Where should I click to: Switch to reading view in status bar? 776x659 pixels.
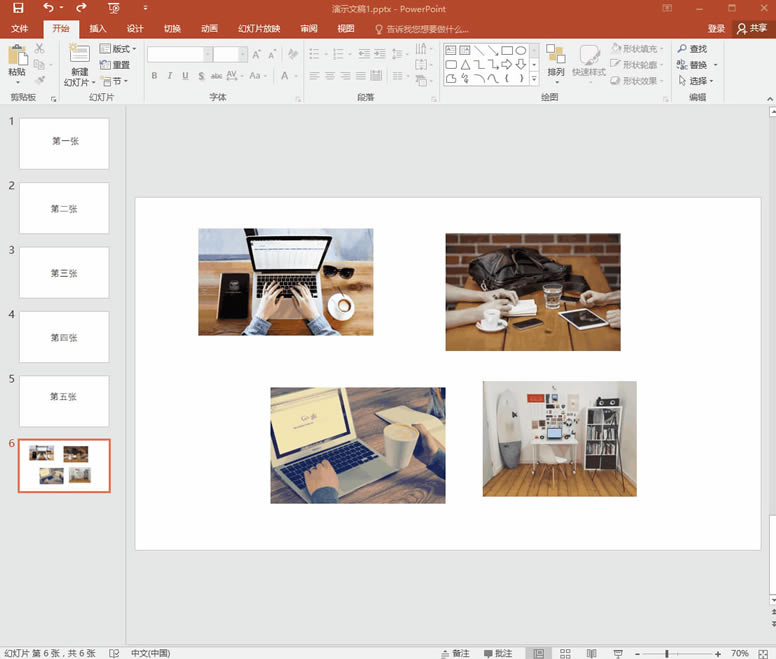[x=591, y=653]
